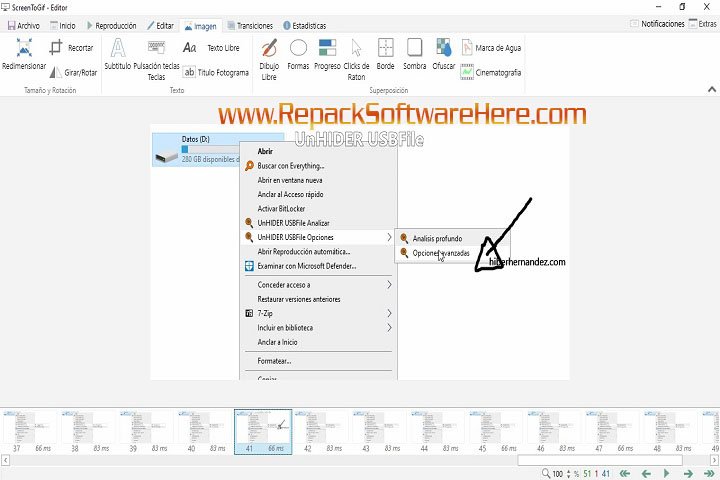Select Título Fotograma tool
Screen dimensions: 720x480
[216, 72]
